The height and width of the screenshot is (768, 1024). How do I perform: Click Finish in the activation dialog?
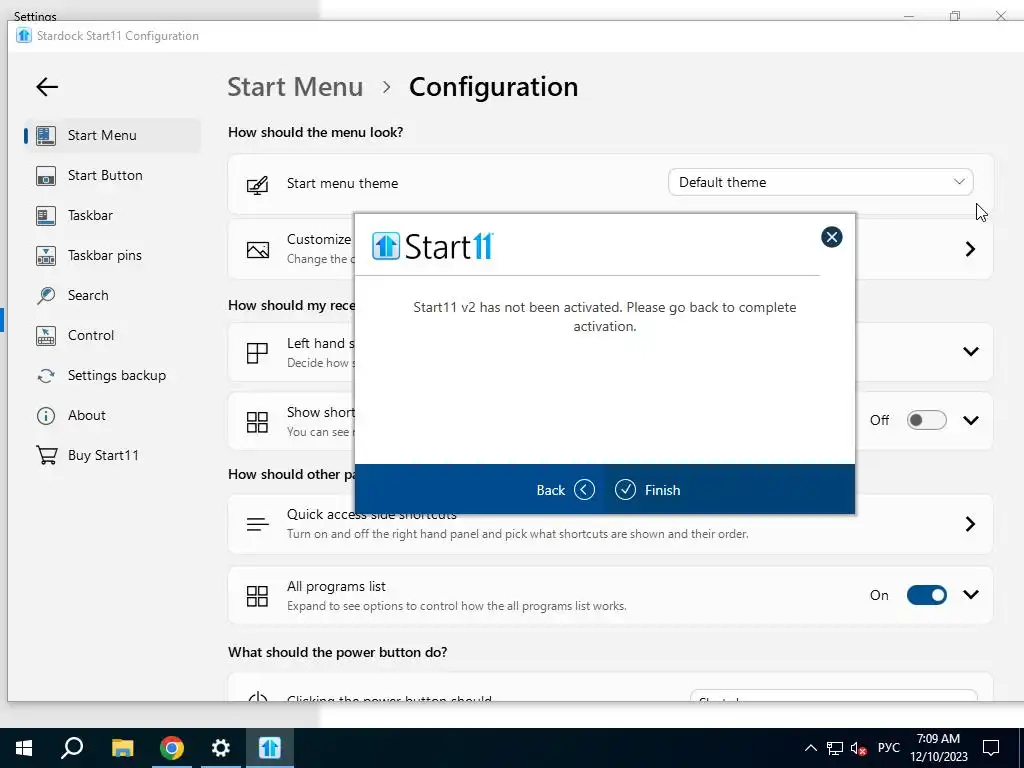[647, 490]
